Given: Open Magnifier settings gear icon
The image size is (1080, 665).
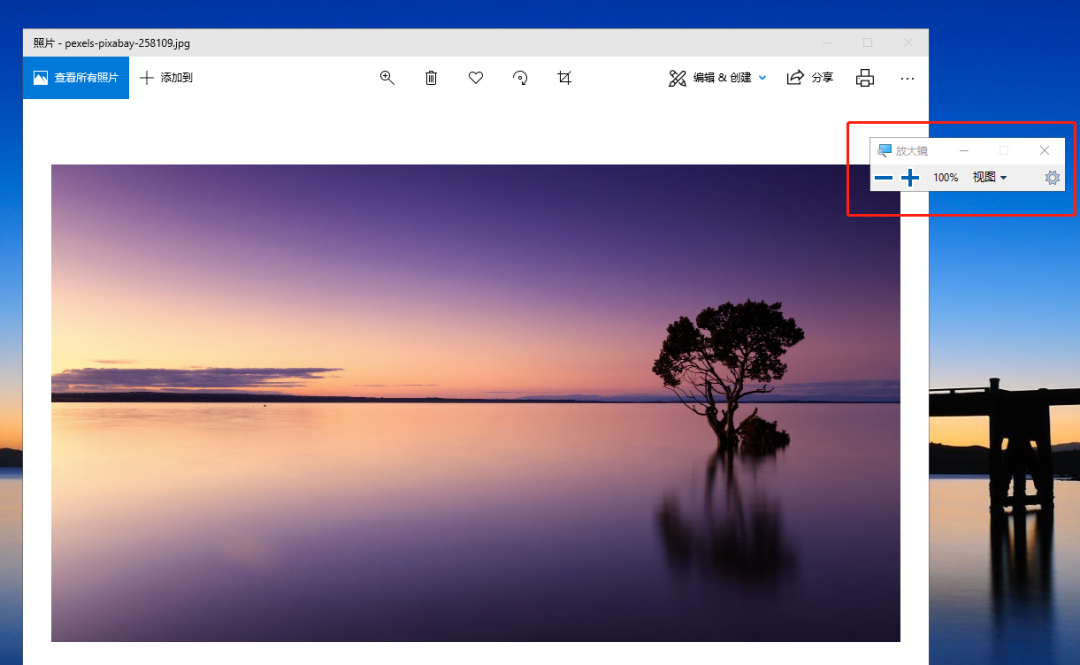Looking at the screenshot, I should 1052,178.
